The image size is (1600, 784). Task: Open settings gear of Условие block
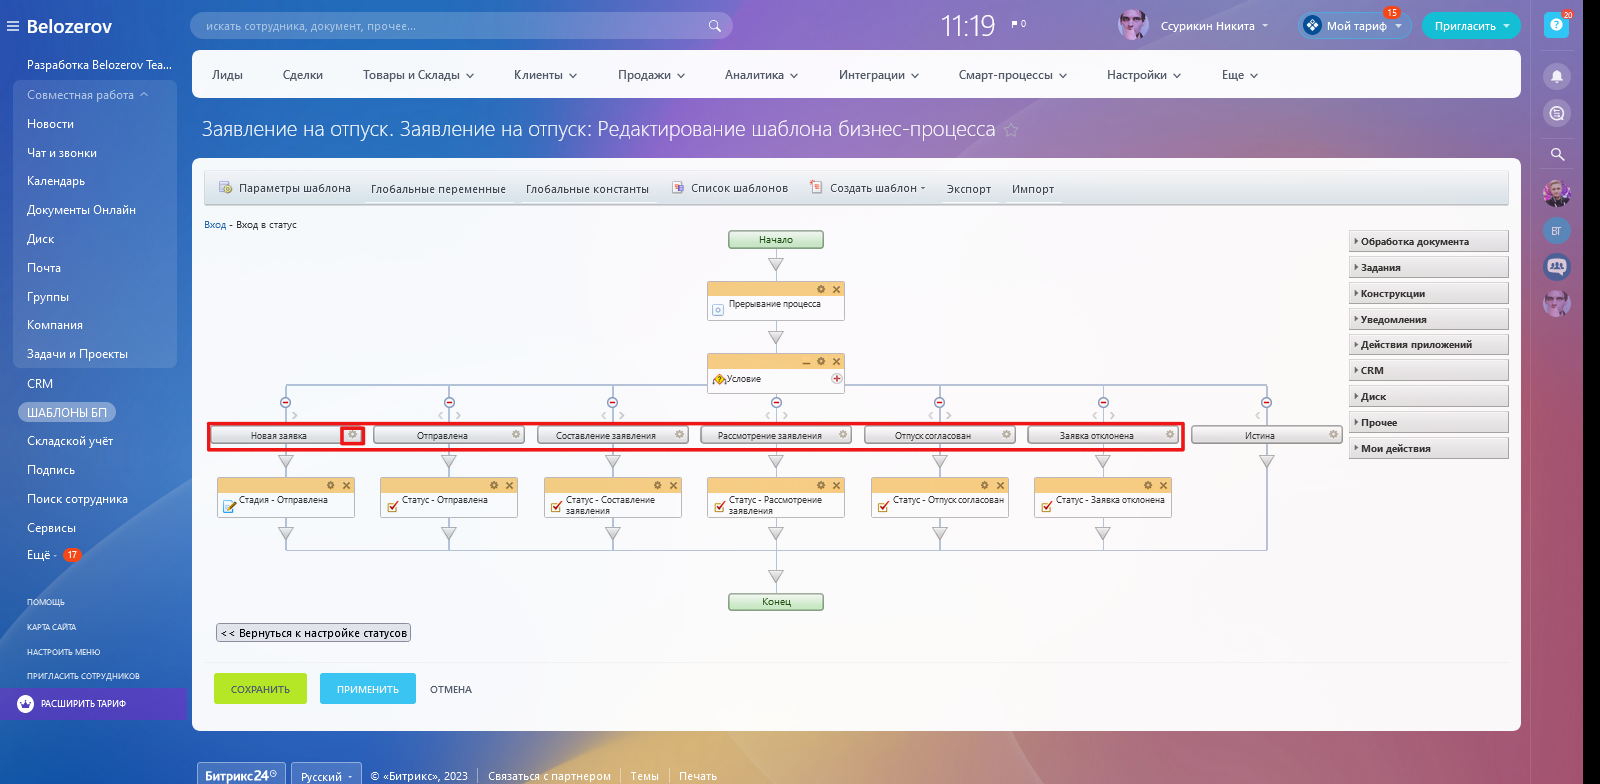point(821,362)
